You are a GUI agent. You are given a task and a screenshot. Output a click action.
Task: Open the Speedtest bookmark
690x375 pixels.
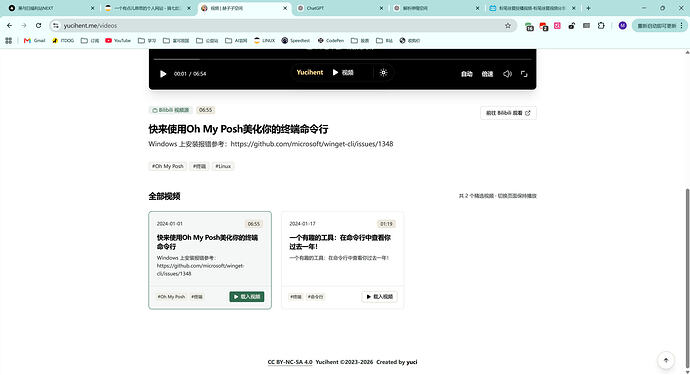tap(296, 40)
